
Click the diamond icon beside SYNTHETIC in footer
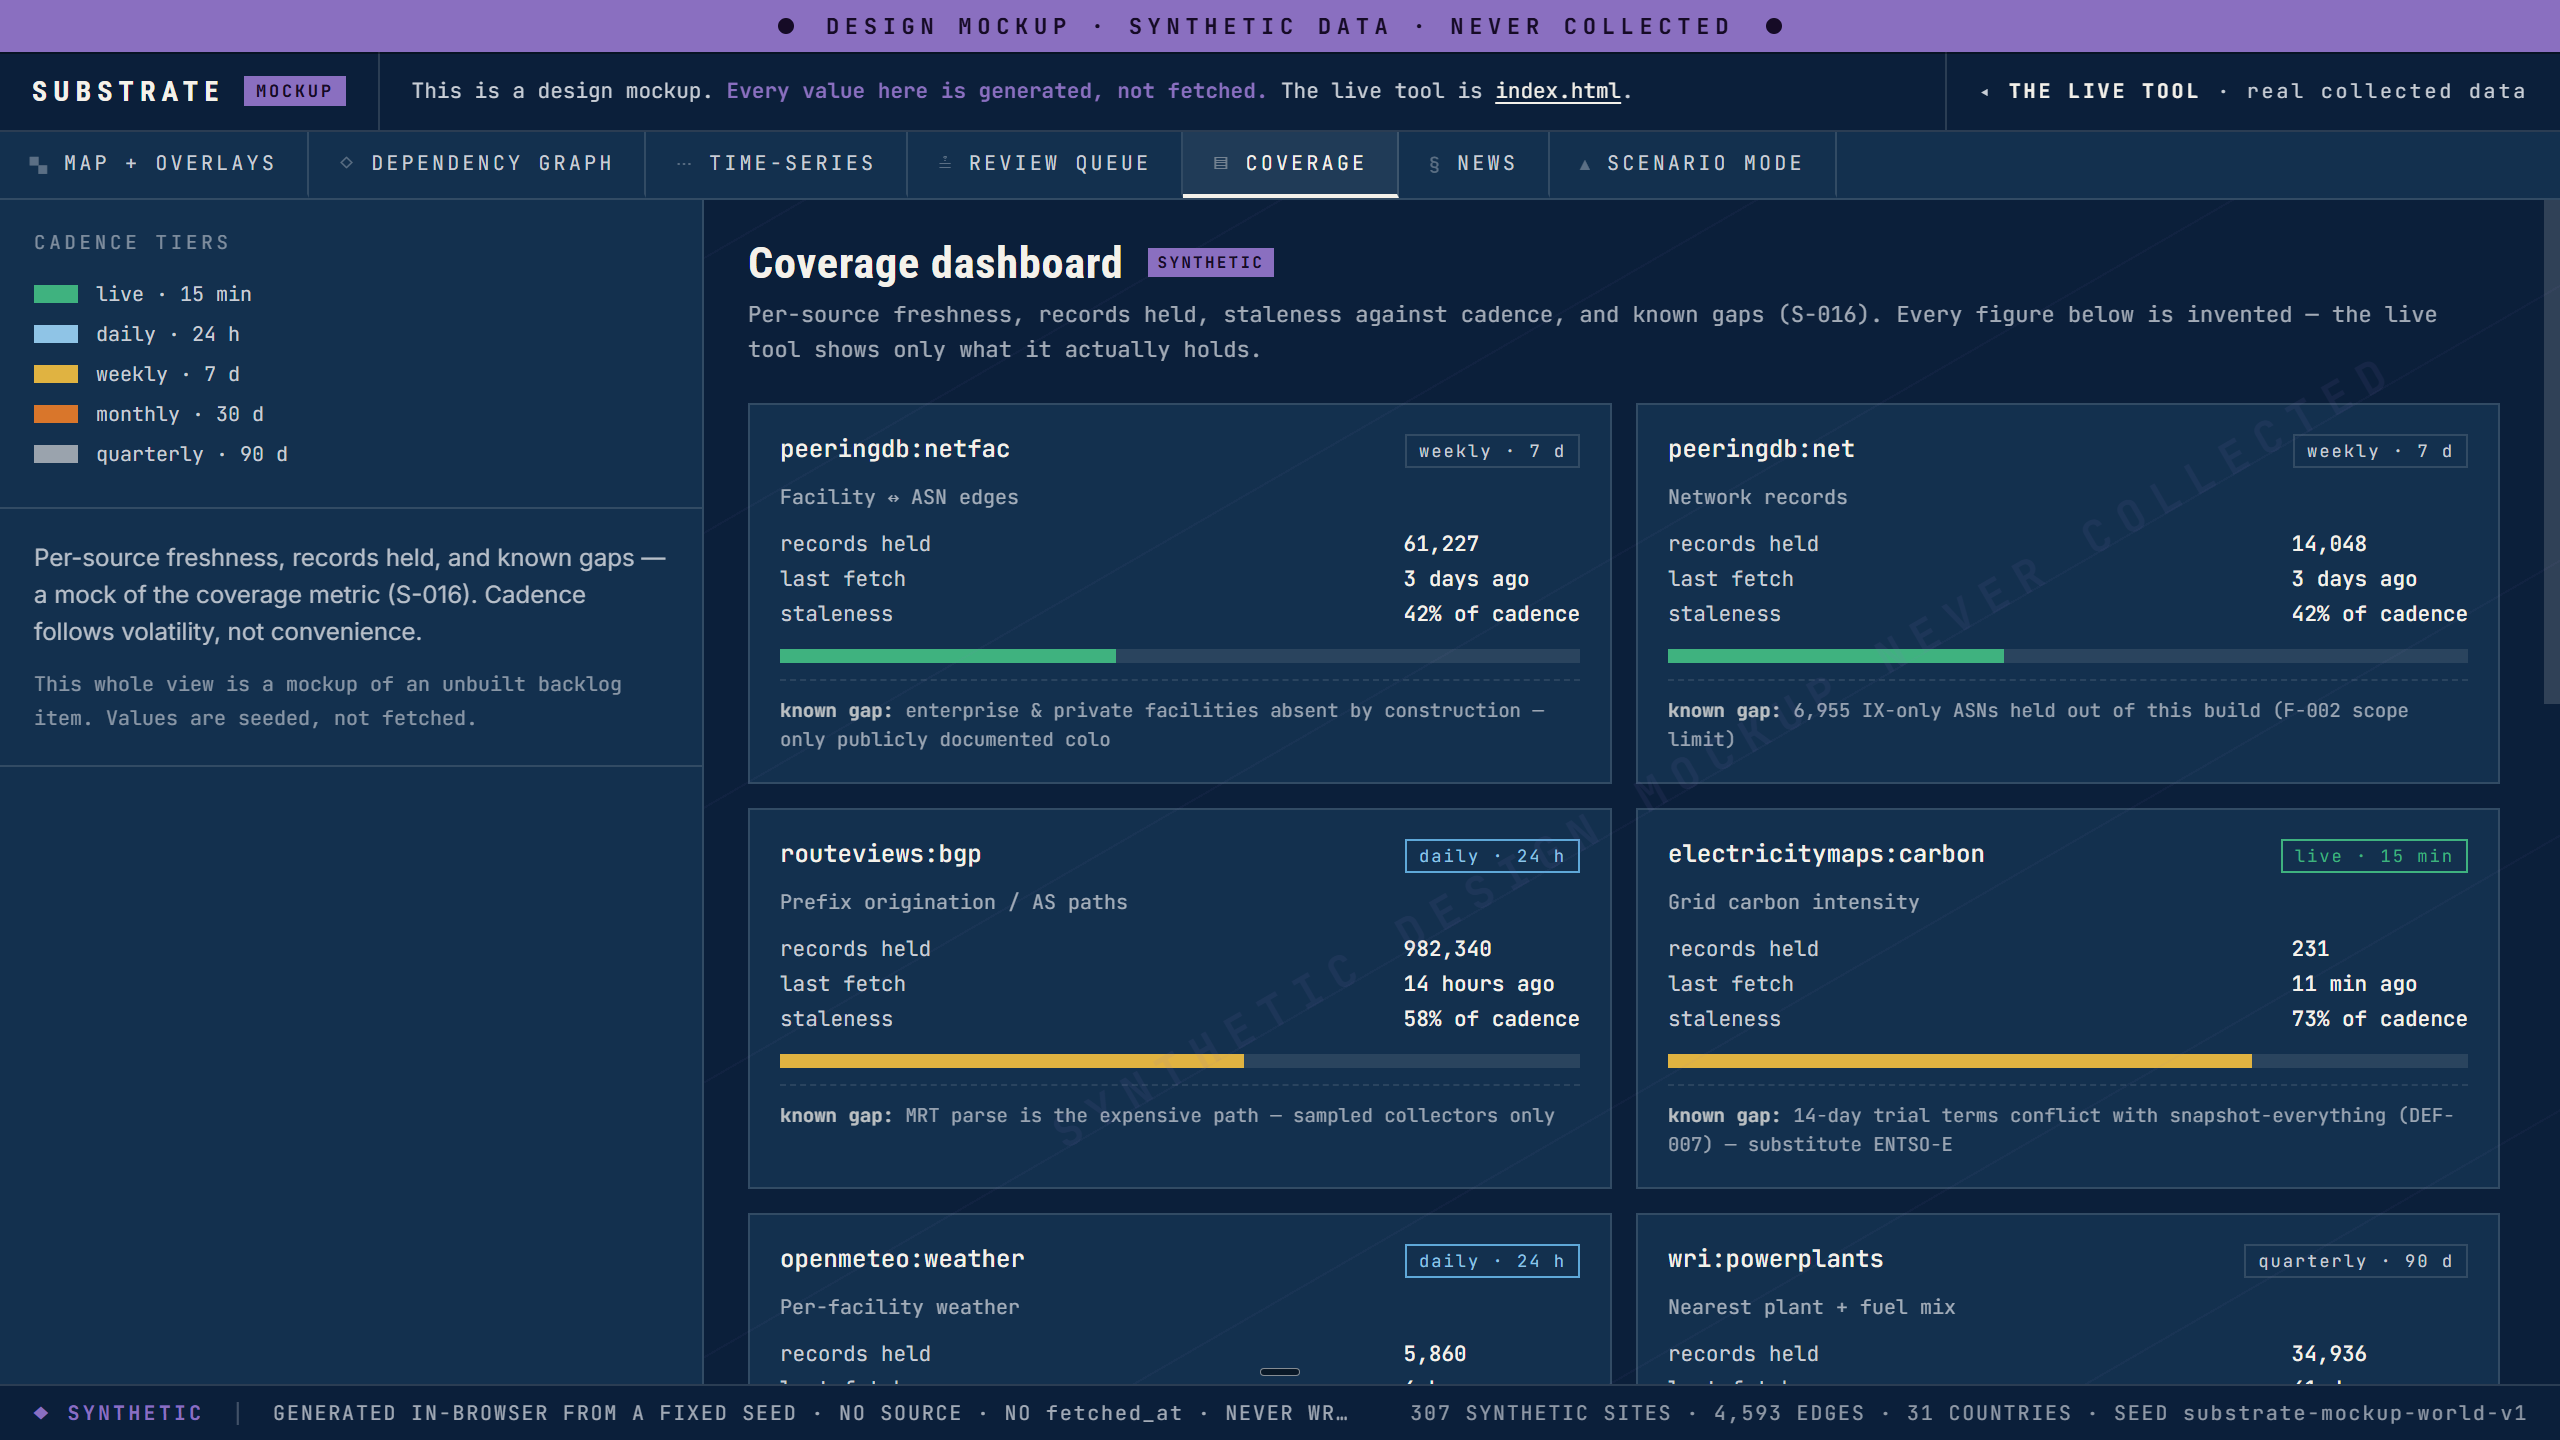point(41,1413)
